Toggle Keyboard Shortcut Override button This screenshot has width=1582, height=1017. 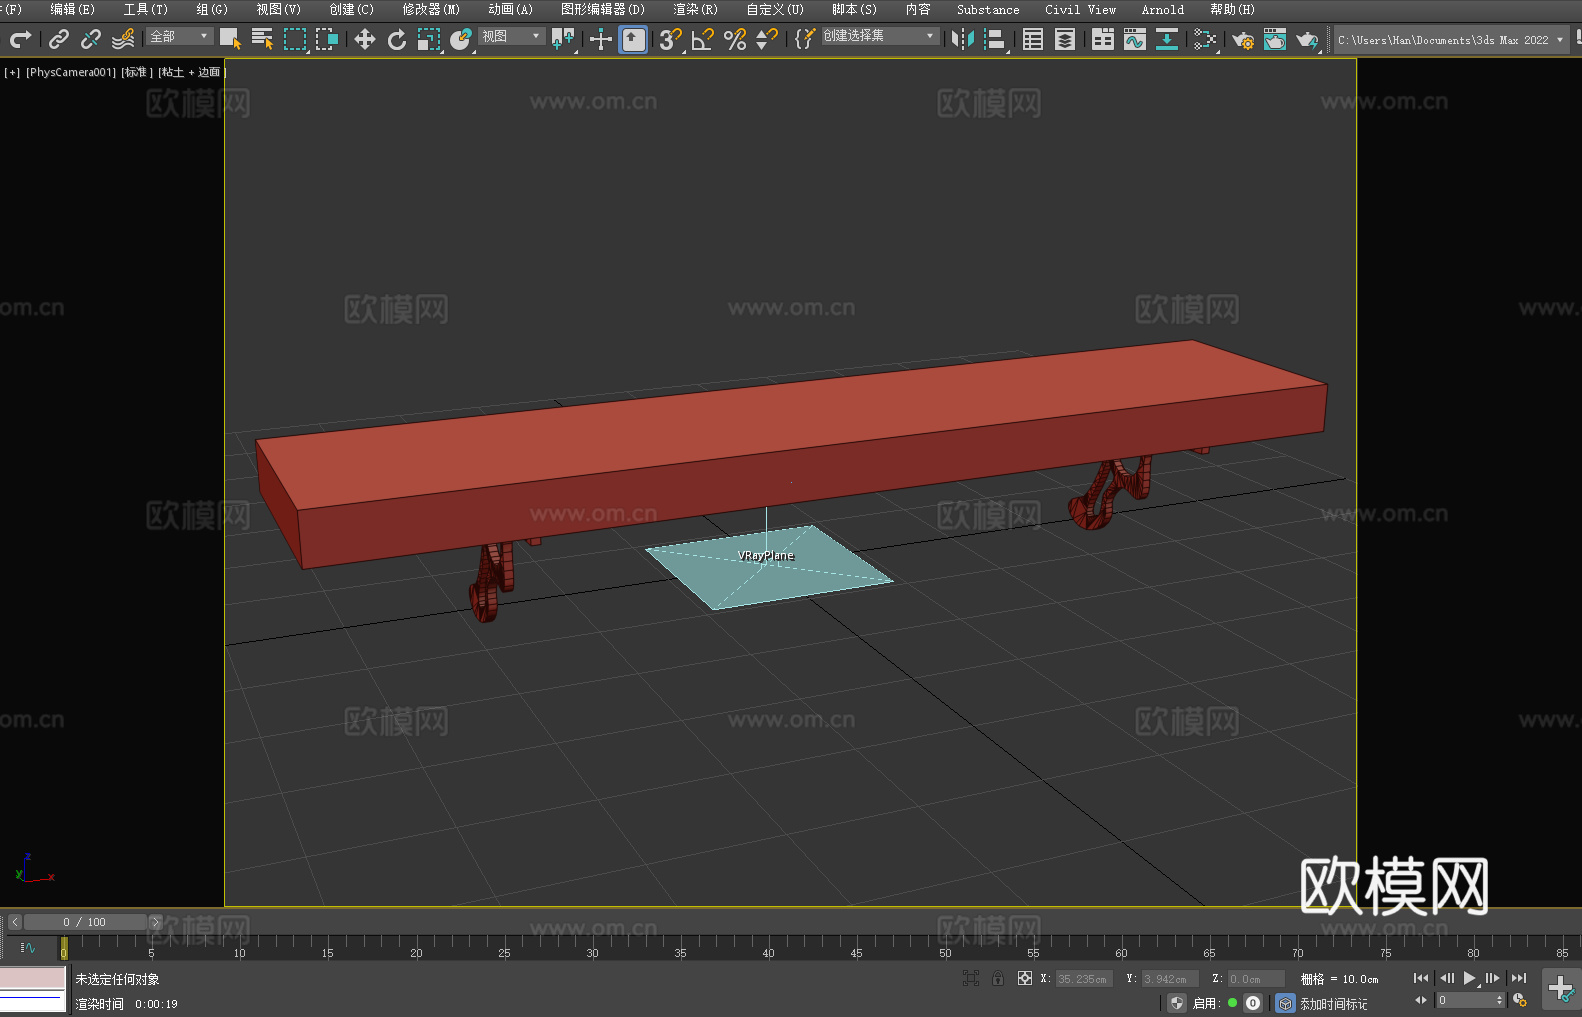click(633, 39)
